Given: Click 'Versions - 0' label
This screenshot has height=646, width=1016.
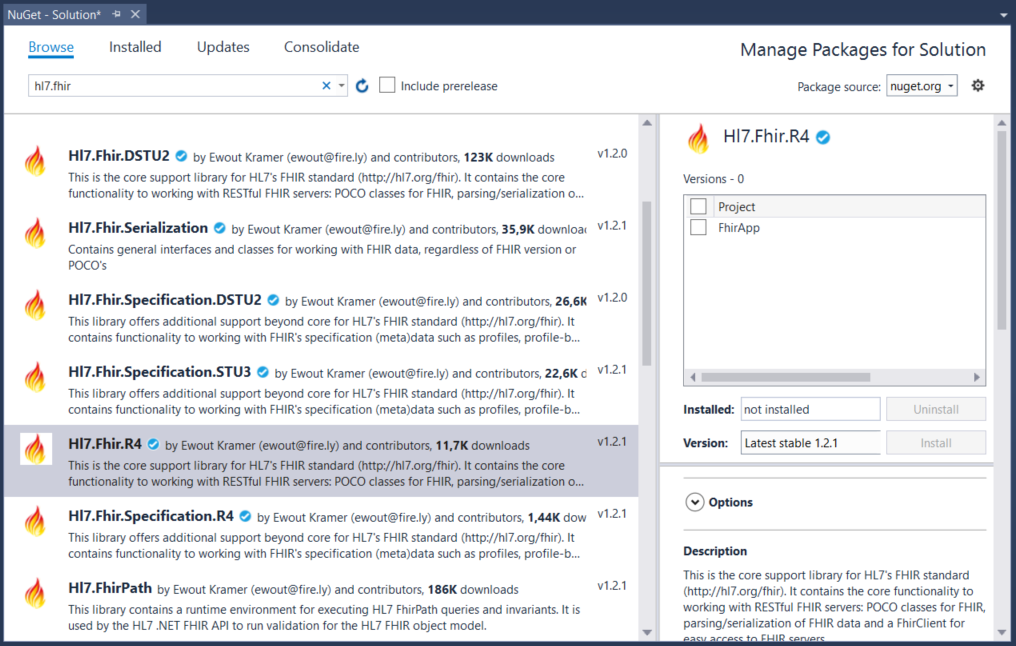Looking at the screenshot, I should click(x=713, y=179).
